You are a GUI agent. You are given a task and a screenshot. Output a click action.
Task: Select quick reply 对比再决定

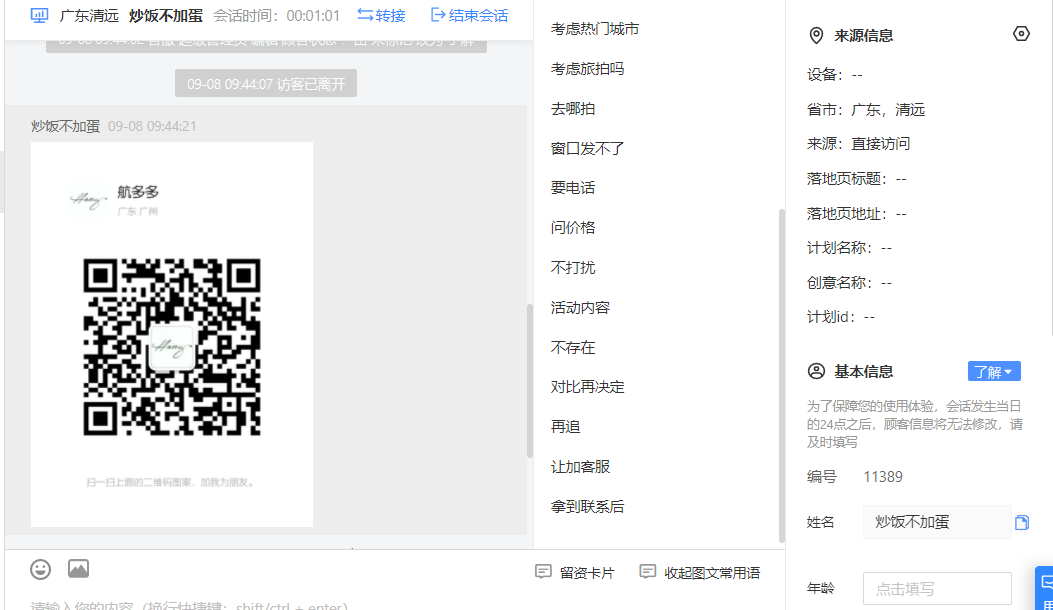point(588,387)
